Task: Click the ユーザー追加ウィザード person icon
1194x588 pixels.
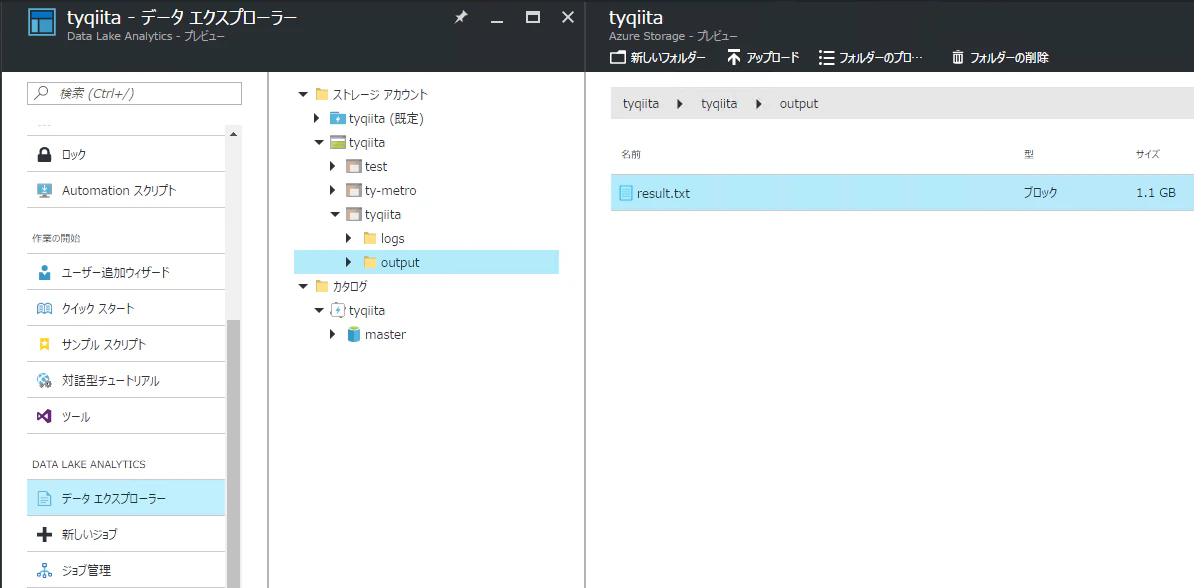Action: pyautogui.click(x=44, y=272)
